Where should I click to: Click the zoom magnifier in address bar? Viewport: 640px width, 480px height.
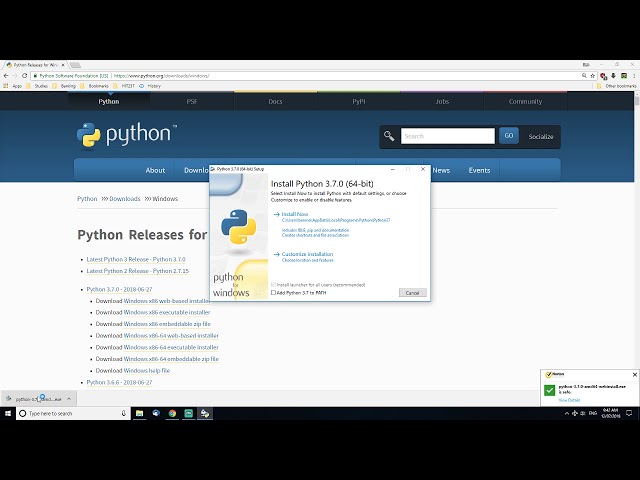pyautogui.click(x=584, y=76)
